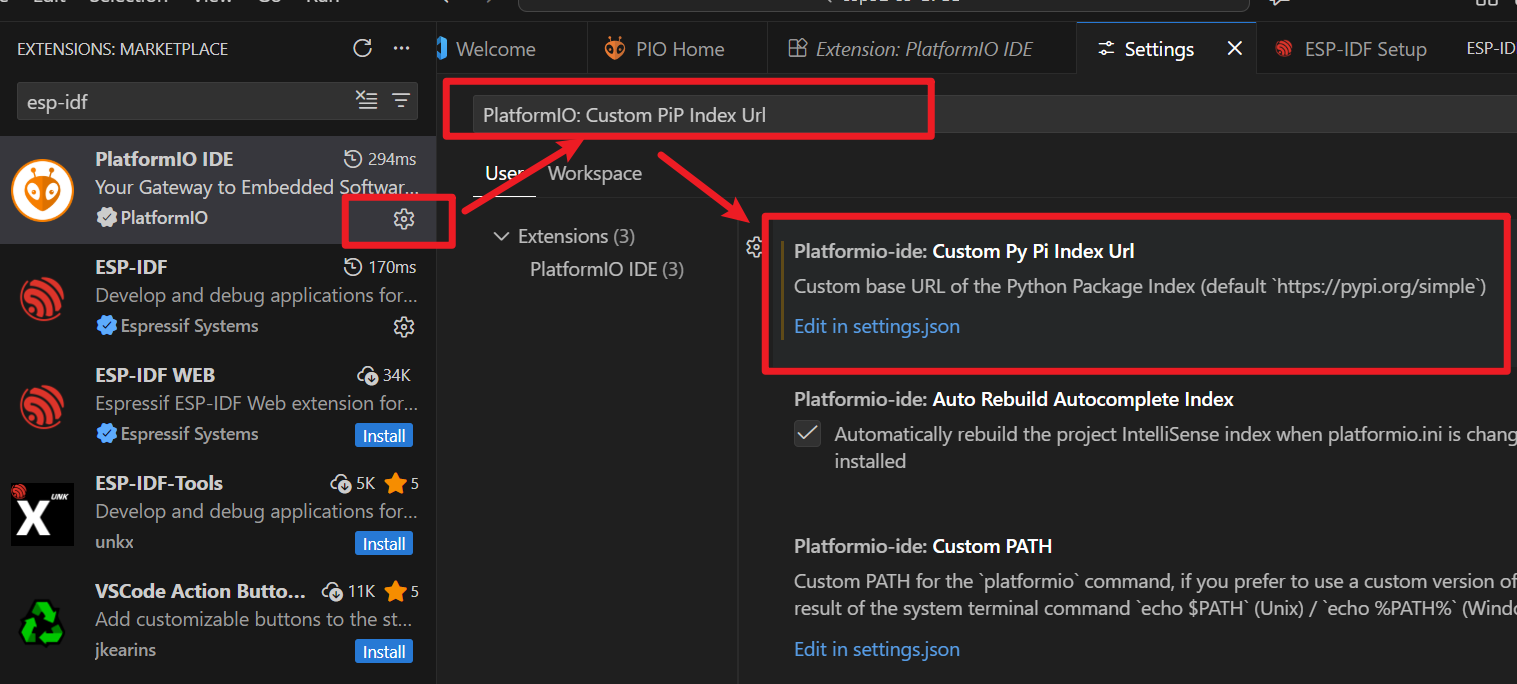Switch to the Workspace settings tab
The height and width of the screenshot is (684, 1517).
point(595,174)
